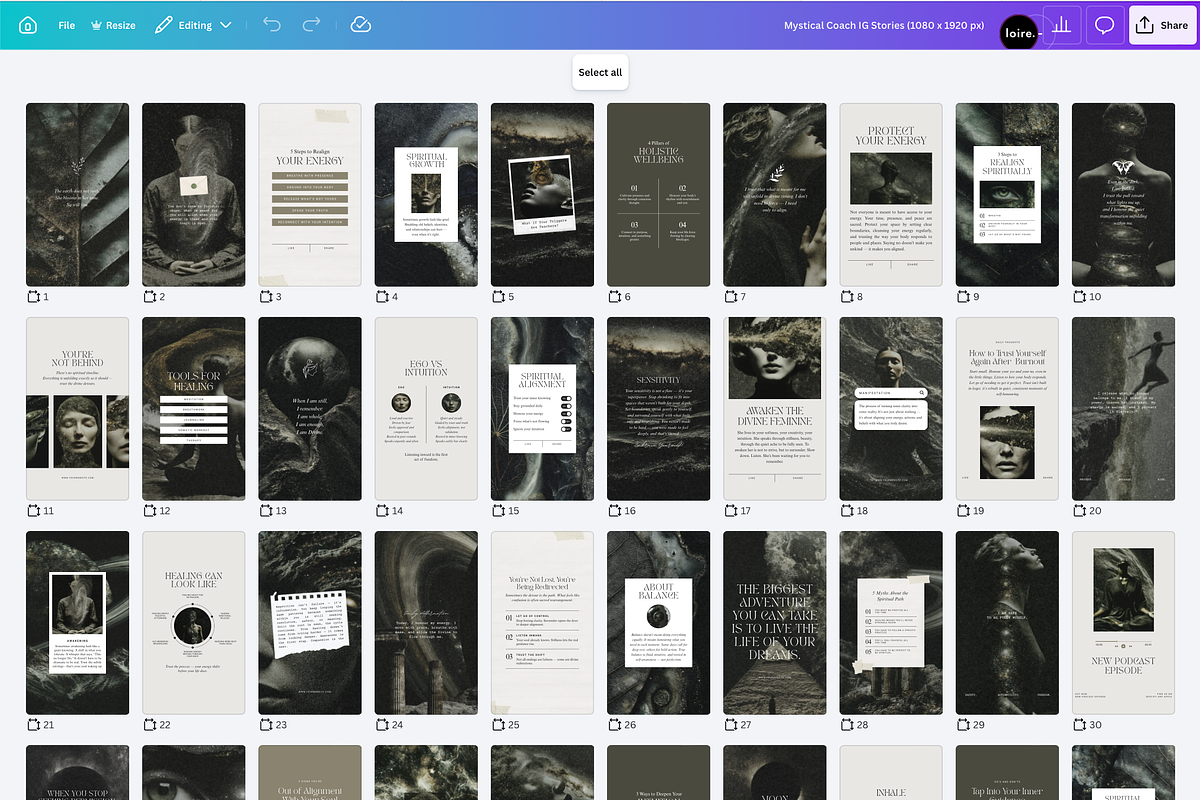Click the page icon beside number 6
Screen dimensions: 1200x800
click(x=614, y=297)
